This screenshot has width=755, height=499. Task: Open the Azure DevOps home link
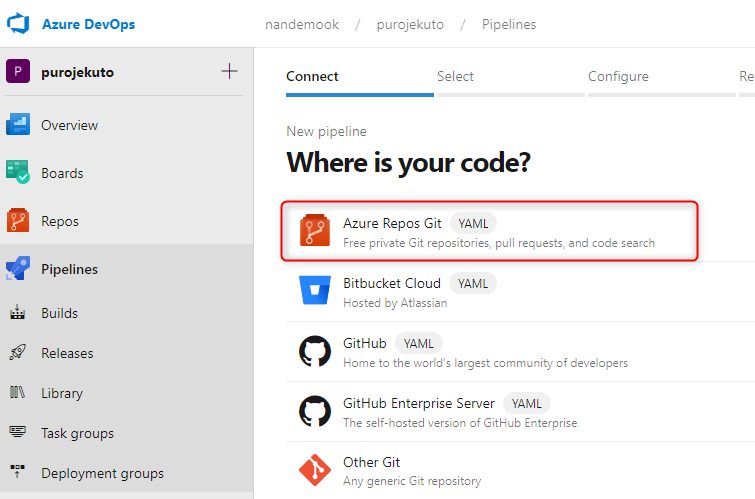tap(89, 24)
